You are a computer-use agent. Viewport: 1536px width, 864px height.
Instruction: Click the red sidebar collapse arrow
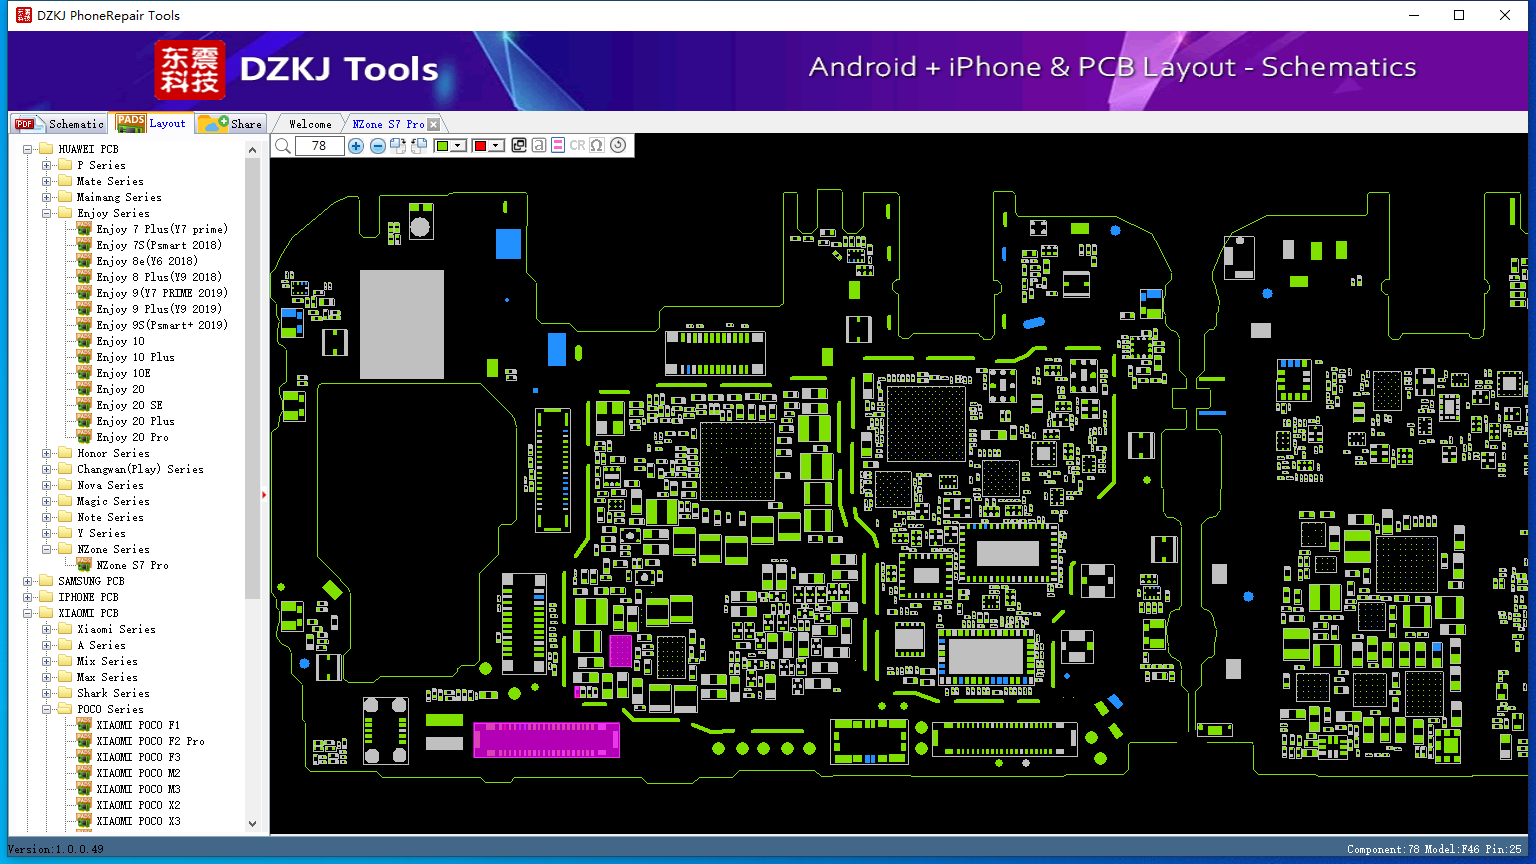[264, 494]
